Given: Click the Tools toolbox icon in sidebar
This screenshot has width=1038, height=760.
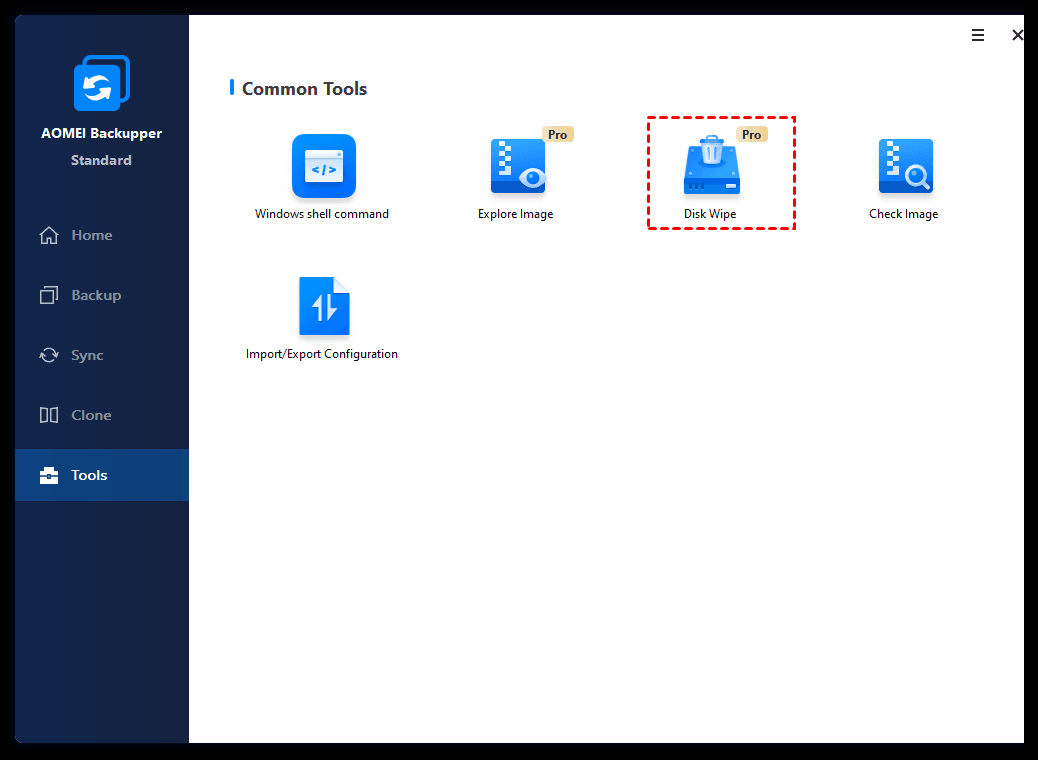Looking at the screenshot, I should point(49,475).
